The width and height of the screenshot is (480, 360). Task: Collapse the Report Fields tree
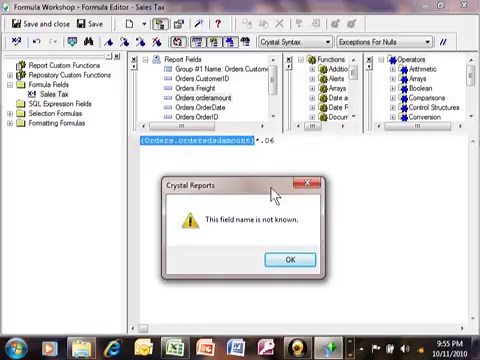point(145,60)
